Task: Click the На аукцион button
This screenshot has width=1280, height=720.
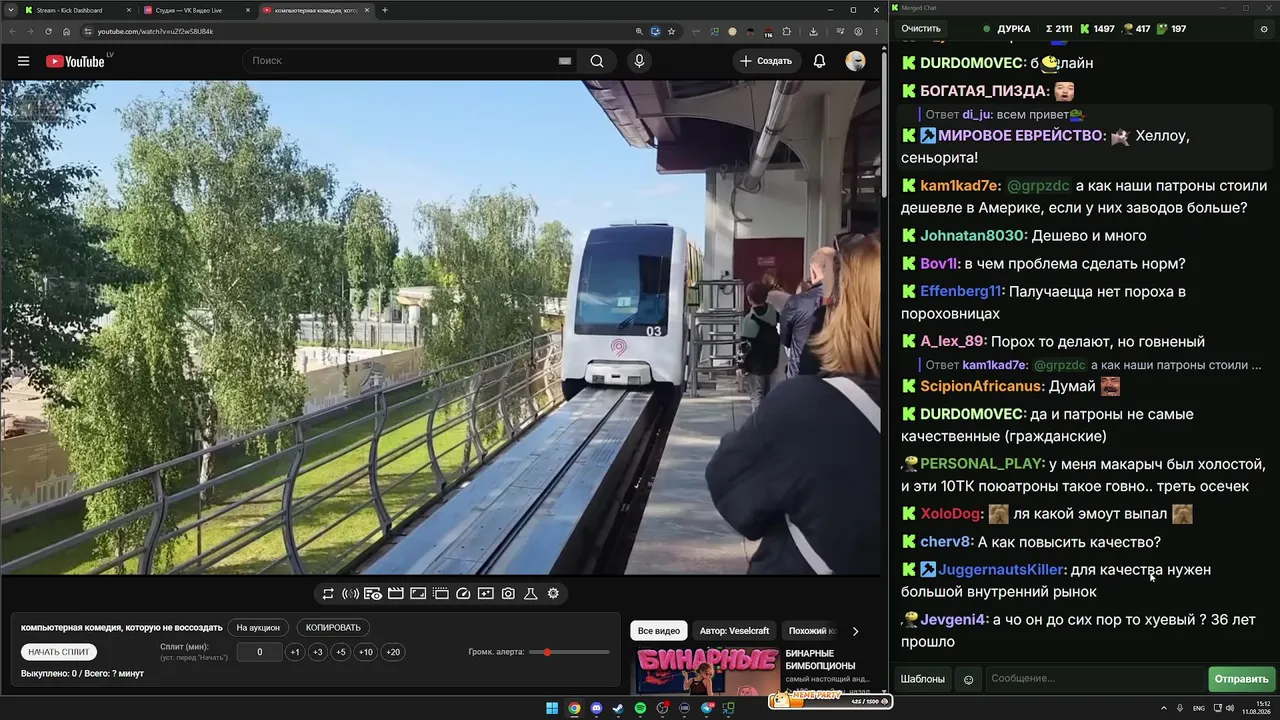Action: 258,628
